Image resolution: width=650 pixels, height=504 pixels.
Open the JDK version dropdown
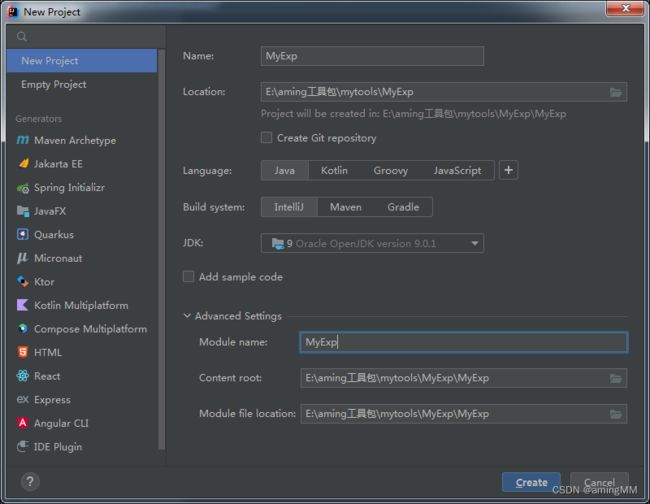click(372, 243)
